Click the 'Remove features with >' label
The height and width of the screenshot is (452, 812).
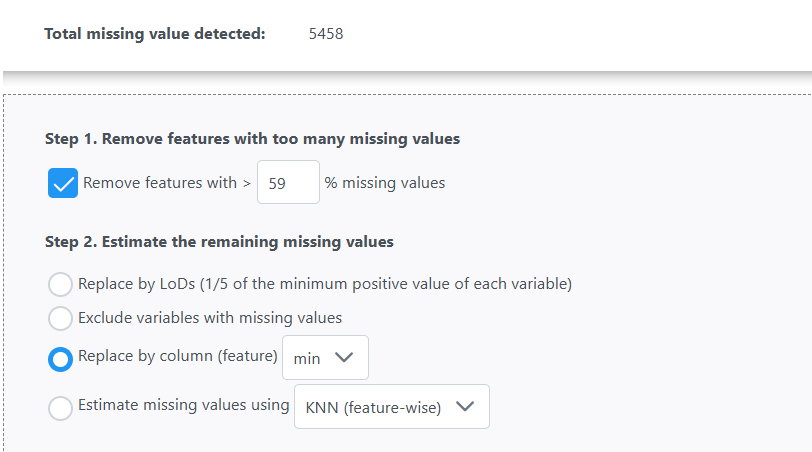(167, 183)
